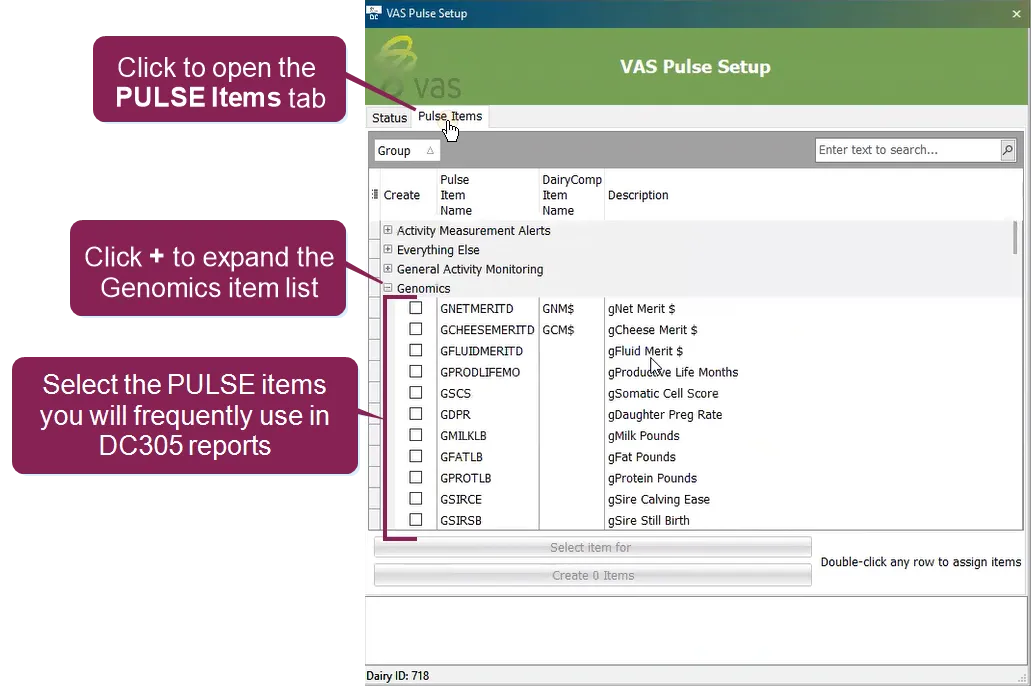
Task: Close the VAS Pulse Setup window
Action: click(x=1016, y=13)
